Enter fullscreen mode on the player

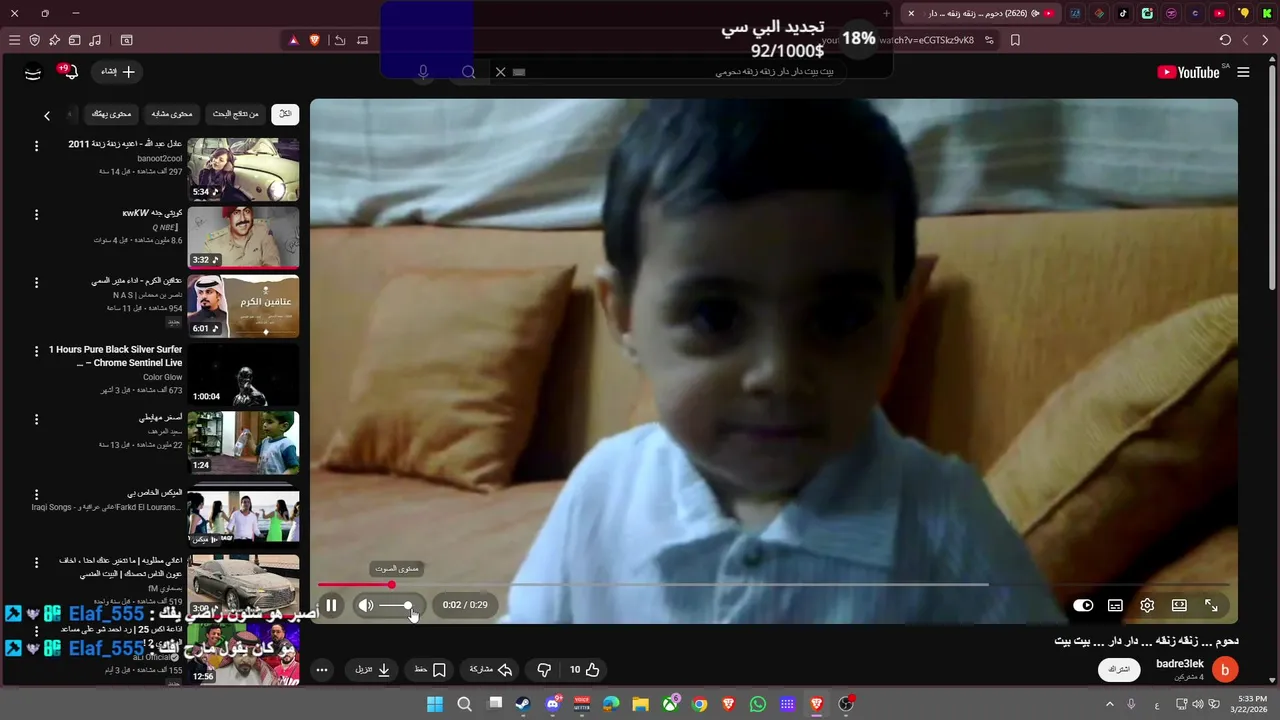(1211, 605)
